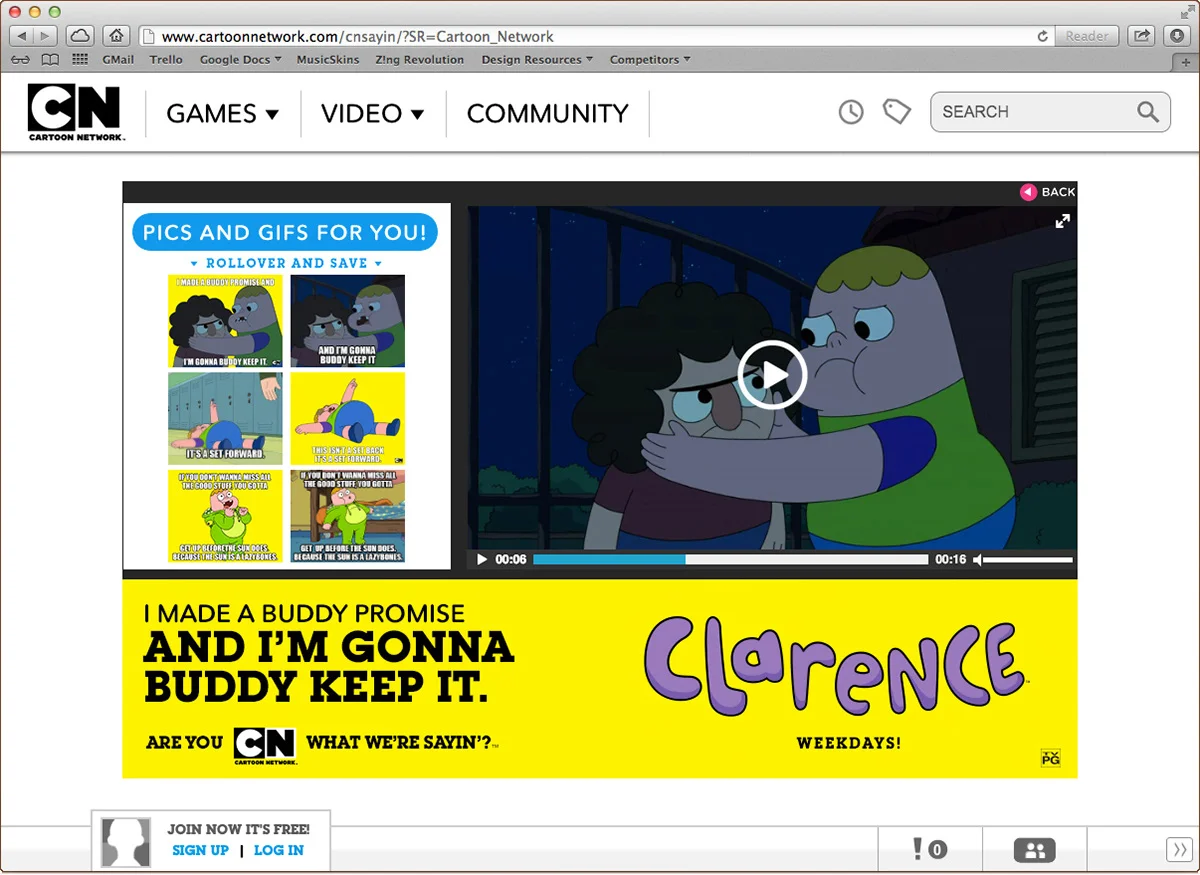1200x875 pixels.
Task: Select 'I made a buddy promise' thumbnail
Action: point(225,321)
